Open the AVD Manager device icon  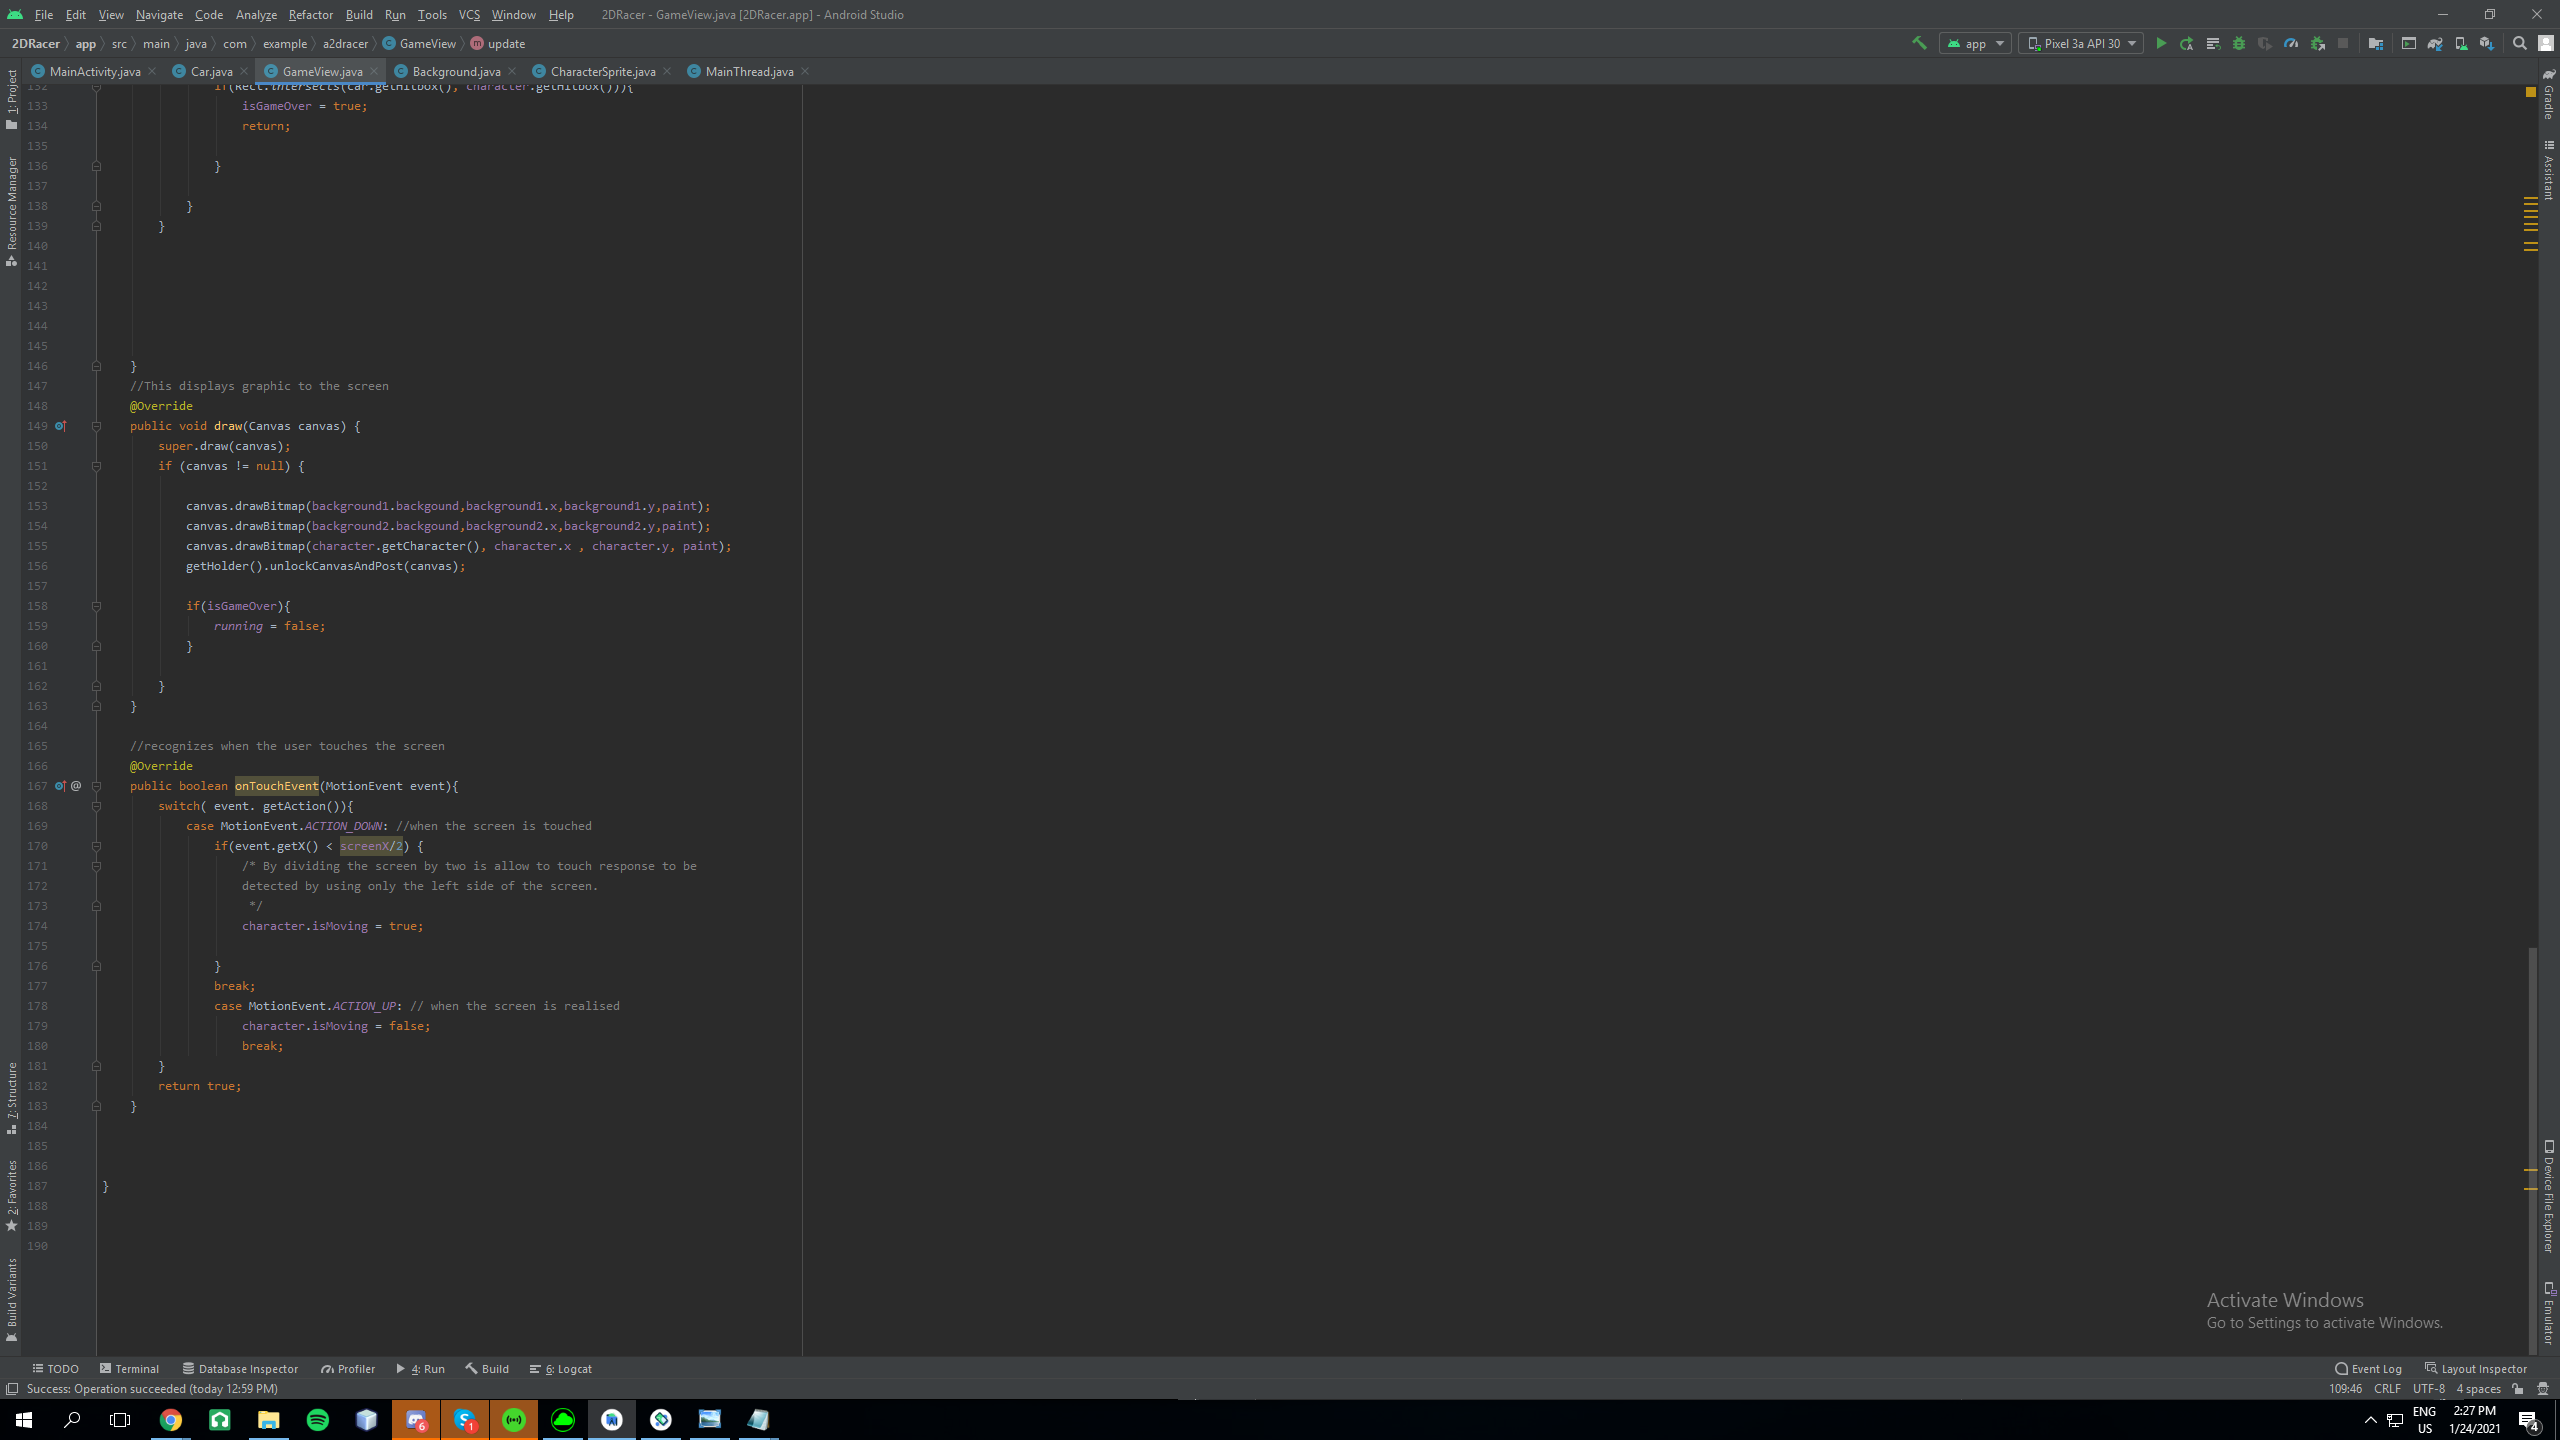(x=2461, y=43)
